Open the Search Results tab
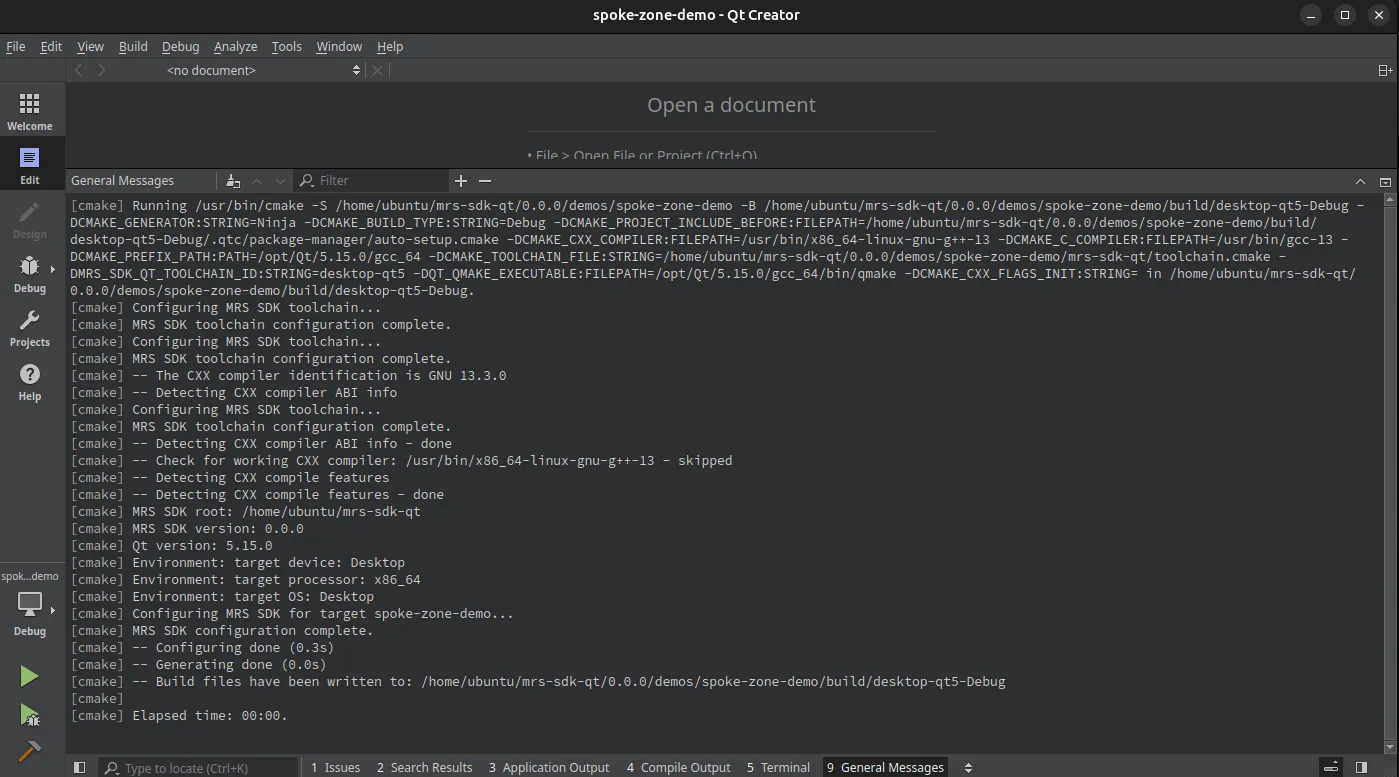 (x=424, y=768)
